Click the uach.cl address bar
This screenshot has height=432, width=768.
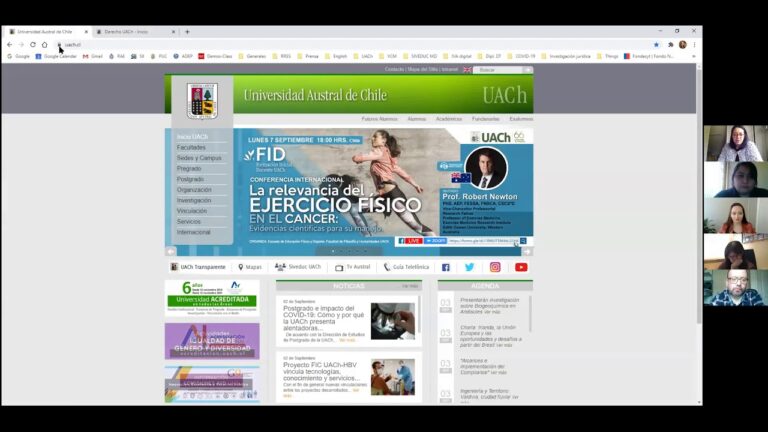[x=353, y=45]
